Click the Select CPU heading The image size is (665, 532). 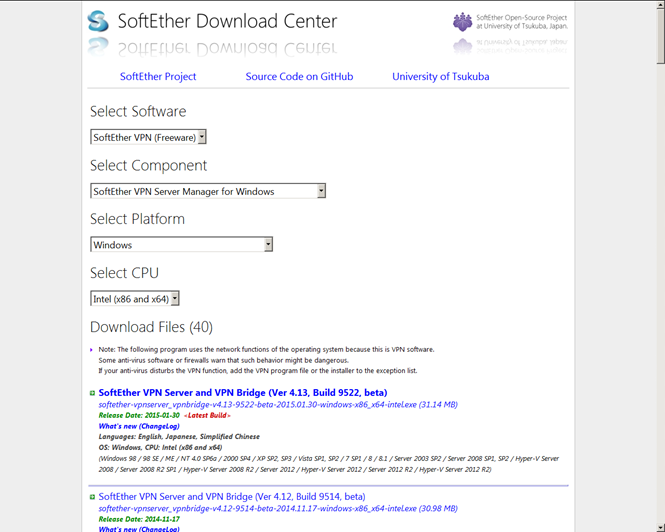point(124,273)
